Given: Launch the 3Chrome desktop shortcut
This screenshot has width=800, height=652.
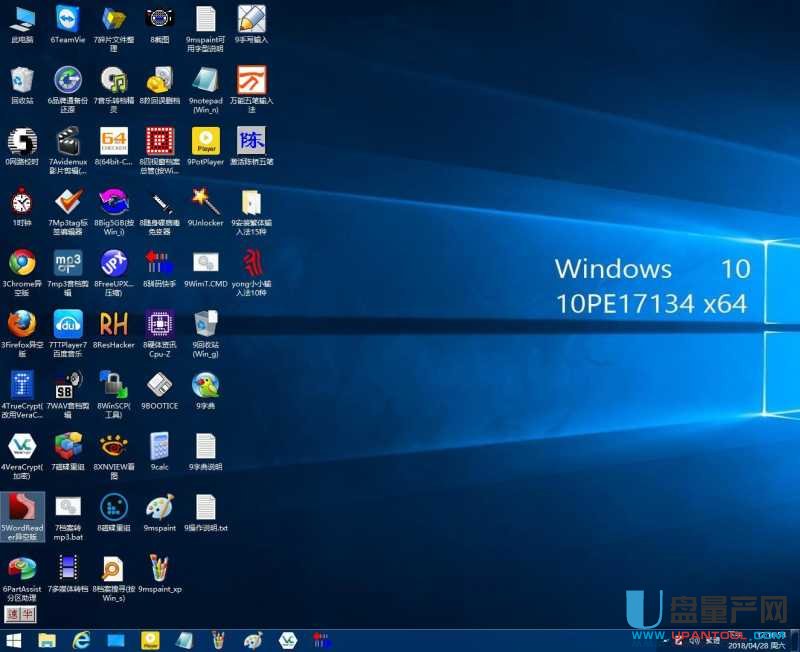Looking at the screenshot, I should click(22, 272).
